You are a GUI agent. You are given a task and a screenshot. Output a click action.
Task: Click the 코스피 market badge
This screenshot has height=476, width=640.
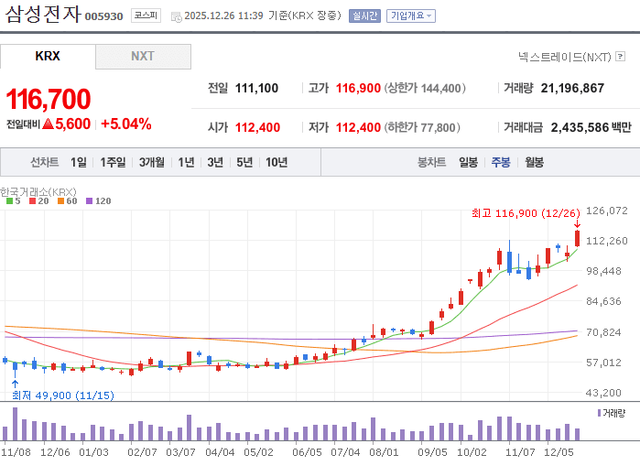point(146,17)
